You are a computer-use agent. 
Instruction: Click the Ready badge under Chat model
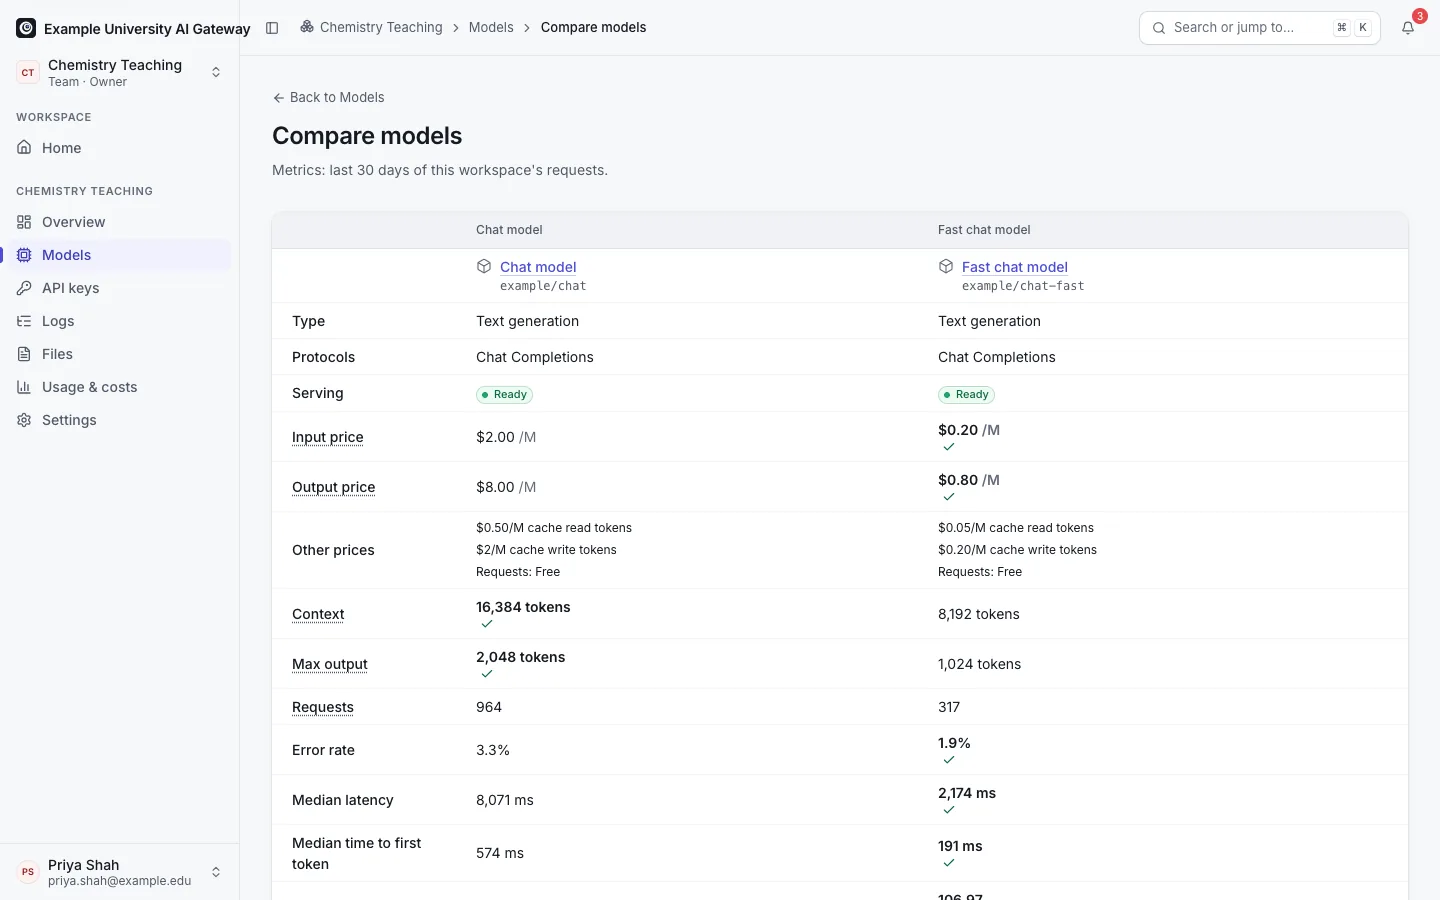(504, 394)
